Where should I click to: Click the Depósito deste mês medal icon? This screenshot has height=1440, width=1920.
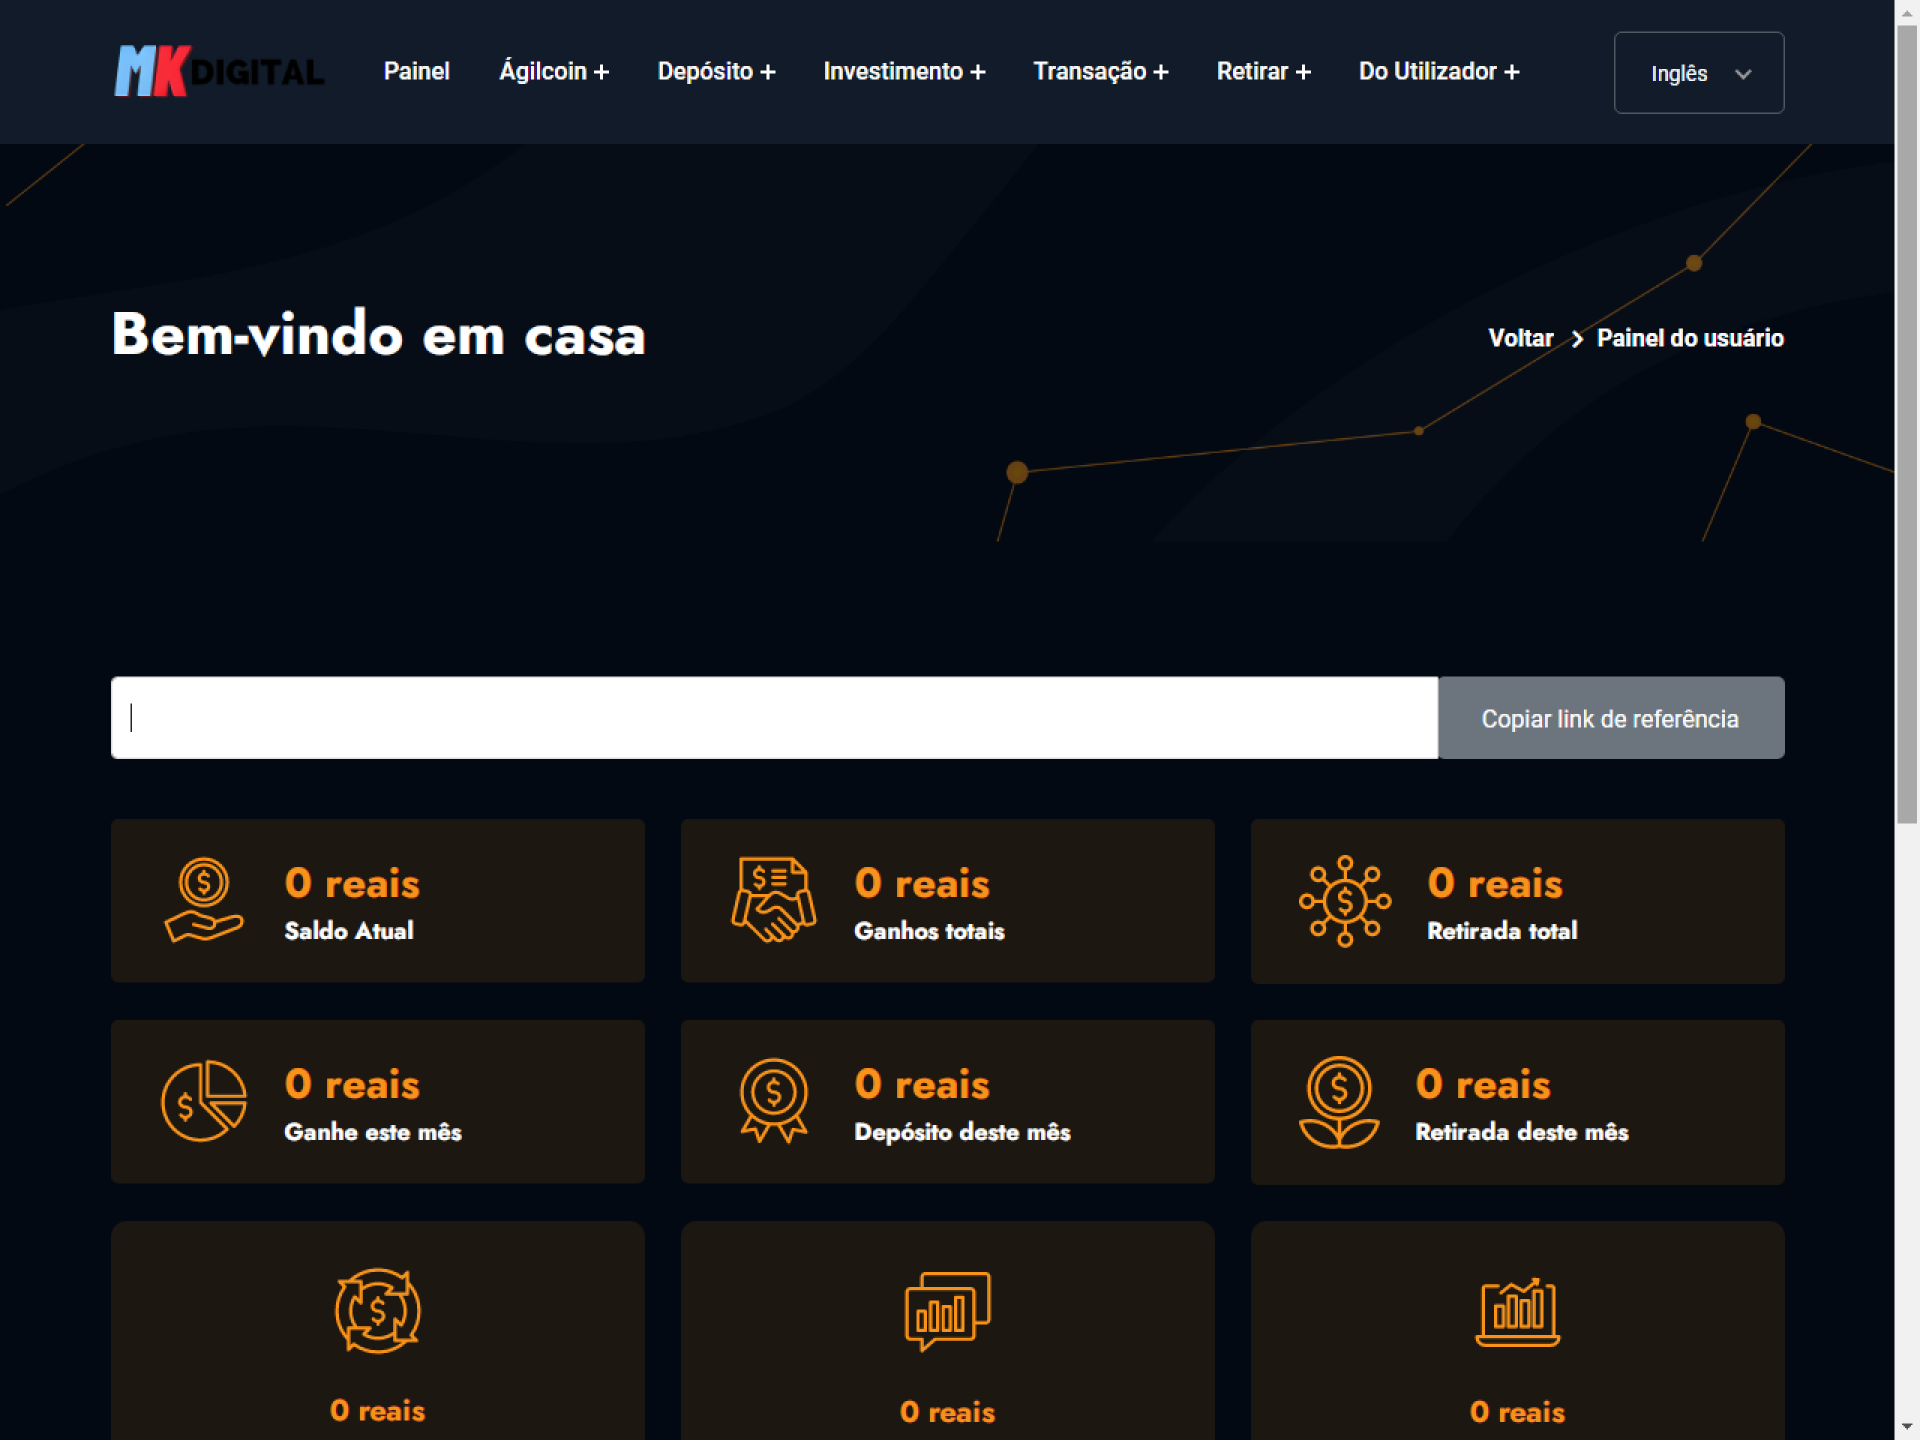click(773, 1101)
